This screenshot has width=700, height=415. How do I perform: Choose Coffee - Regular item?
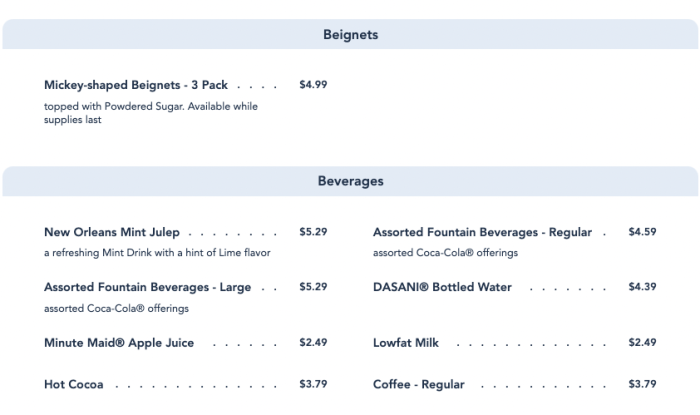tap(418, 384)
